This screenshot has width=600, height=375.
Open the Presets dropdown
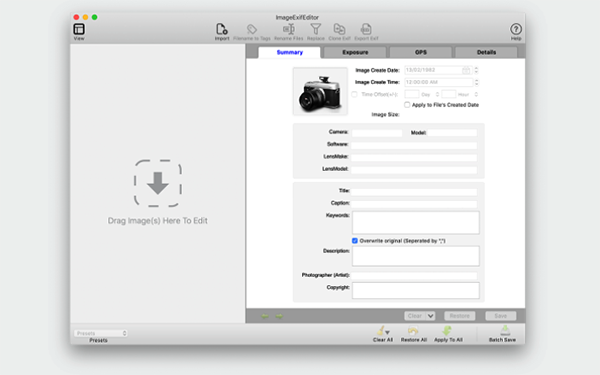pos(101,333)
